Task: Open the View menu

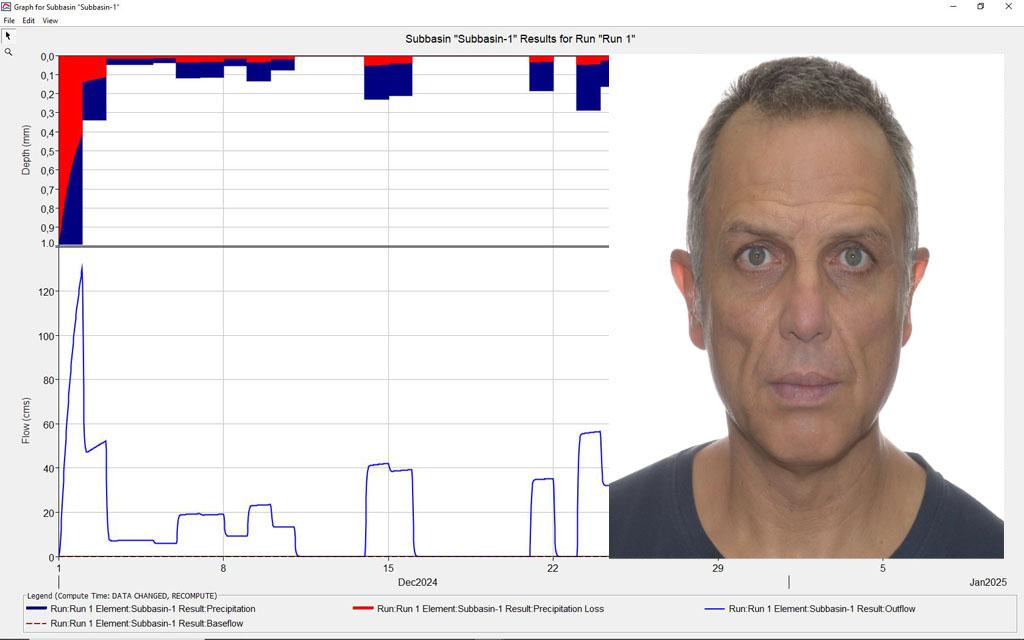Action: coord(50,21)
